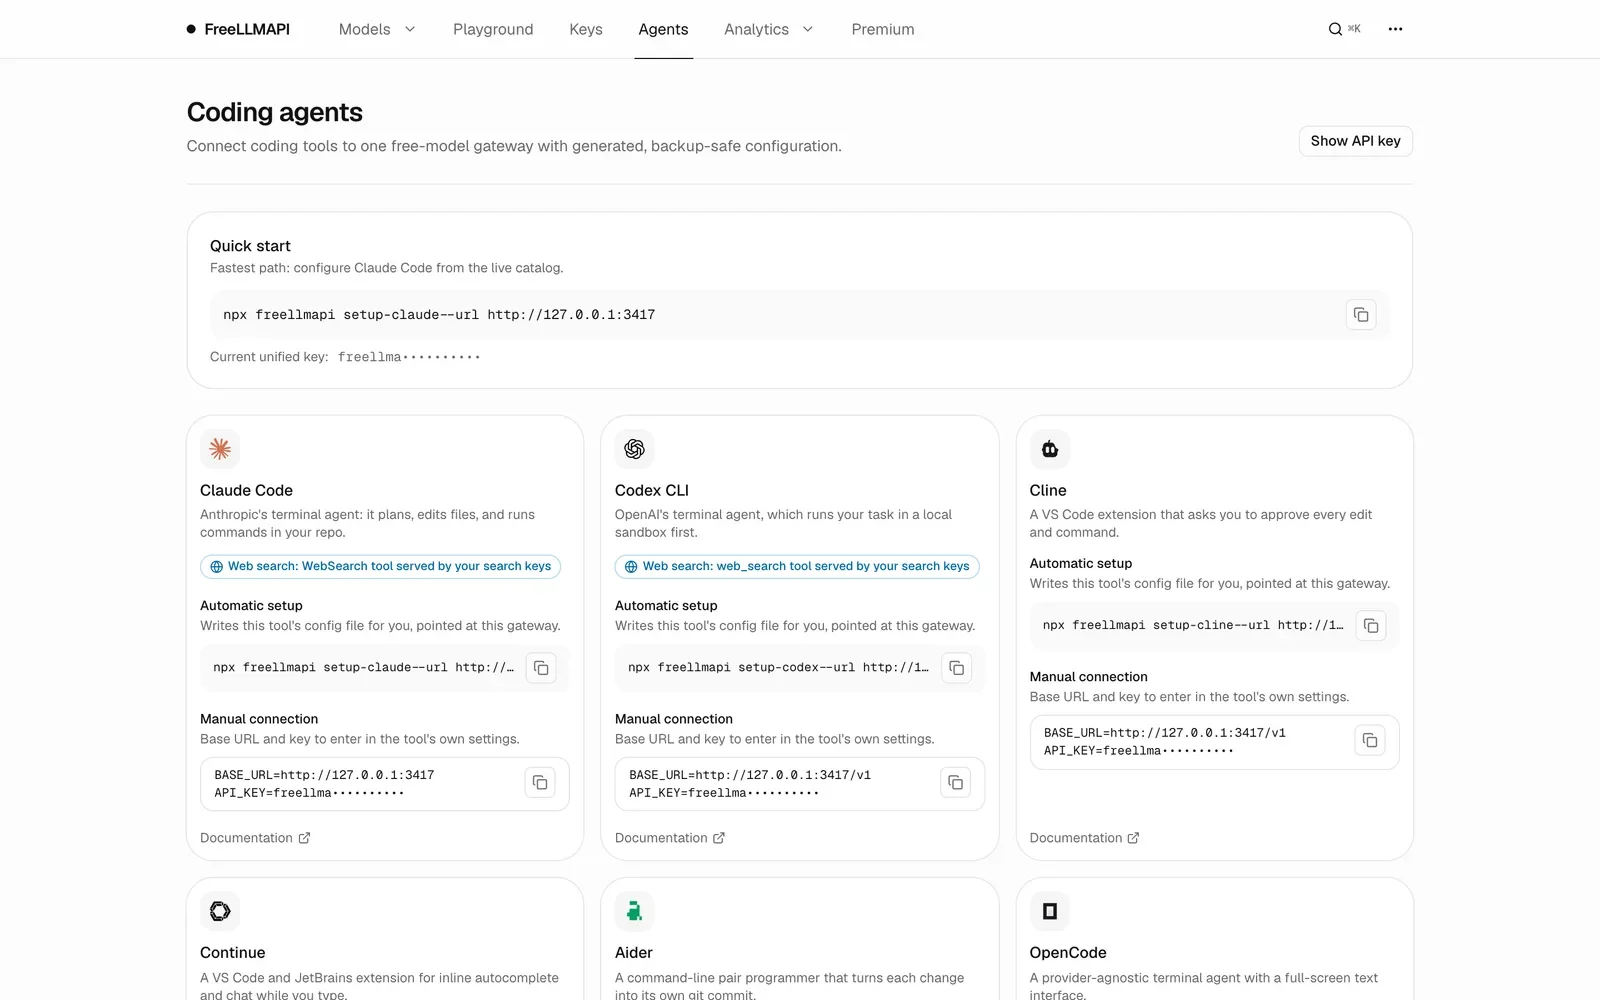Copy Cline automatic setup command
The image size is (1600, 1000).
tap(1371, 626)
